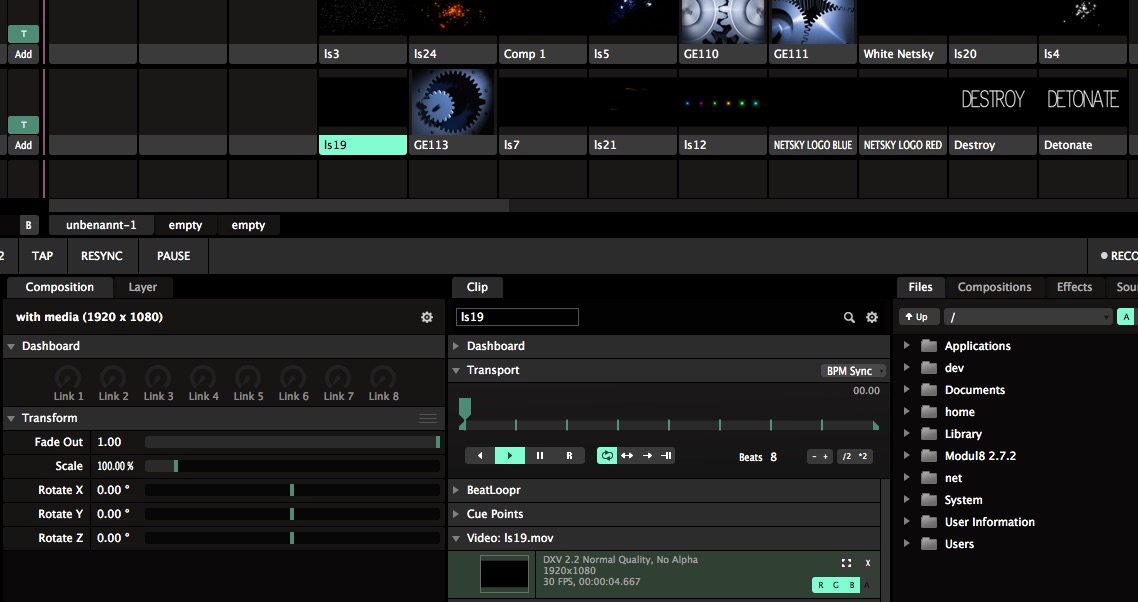This screenshot has width=1138, height=602.
Task: Toggle the G color channel button
Action: coord(836,585)
